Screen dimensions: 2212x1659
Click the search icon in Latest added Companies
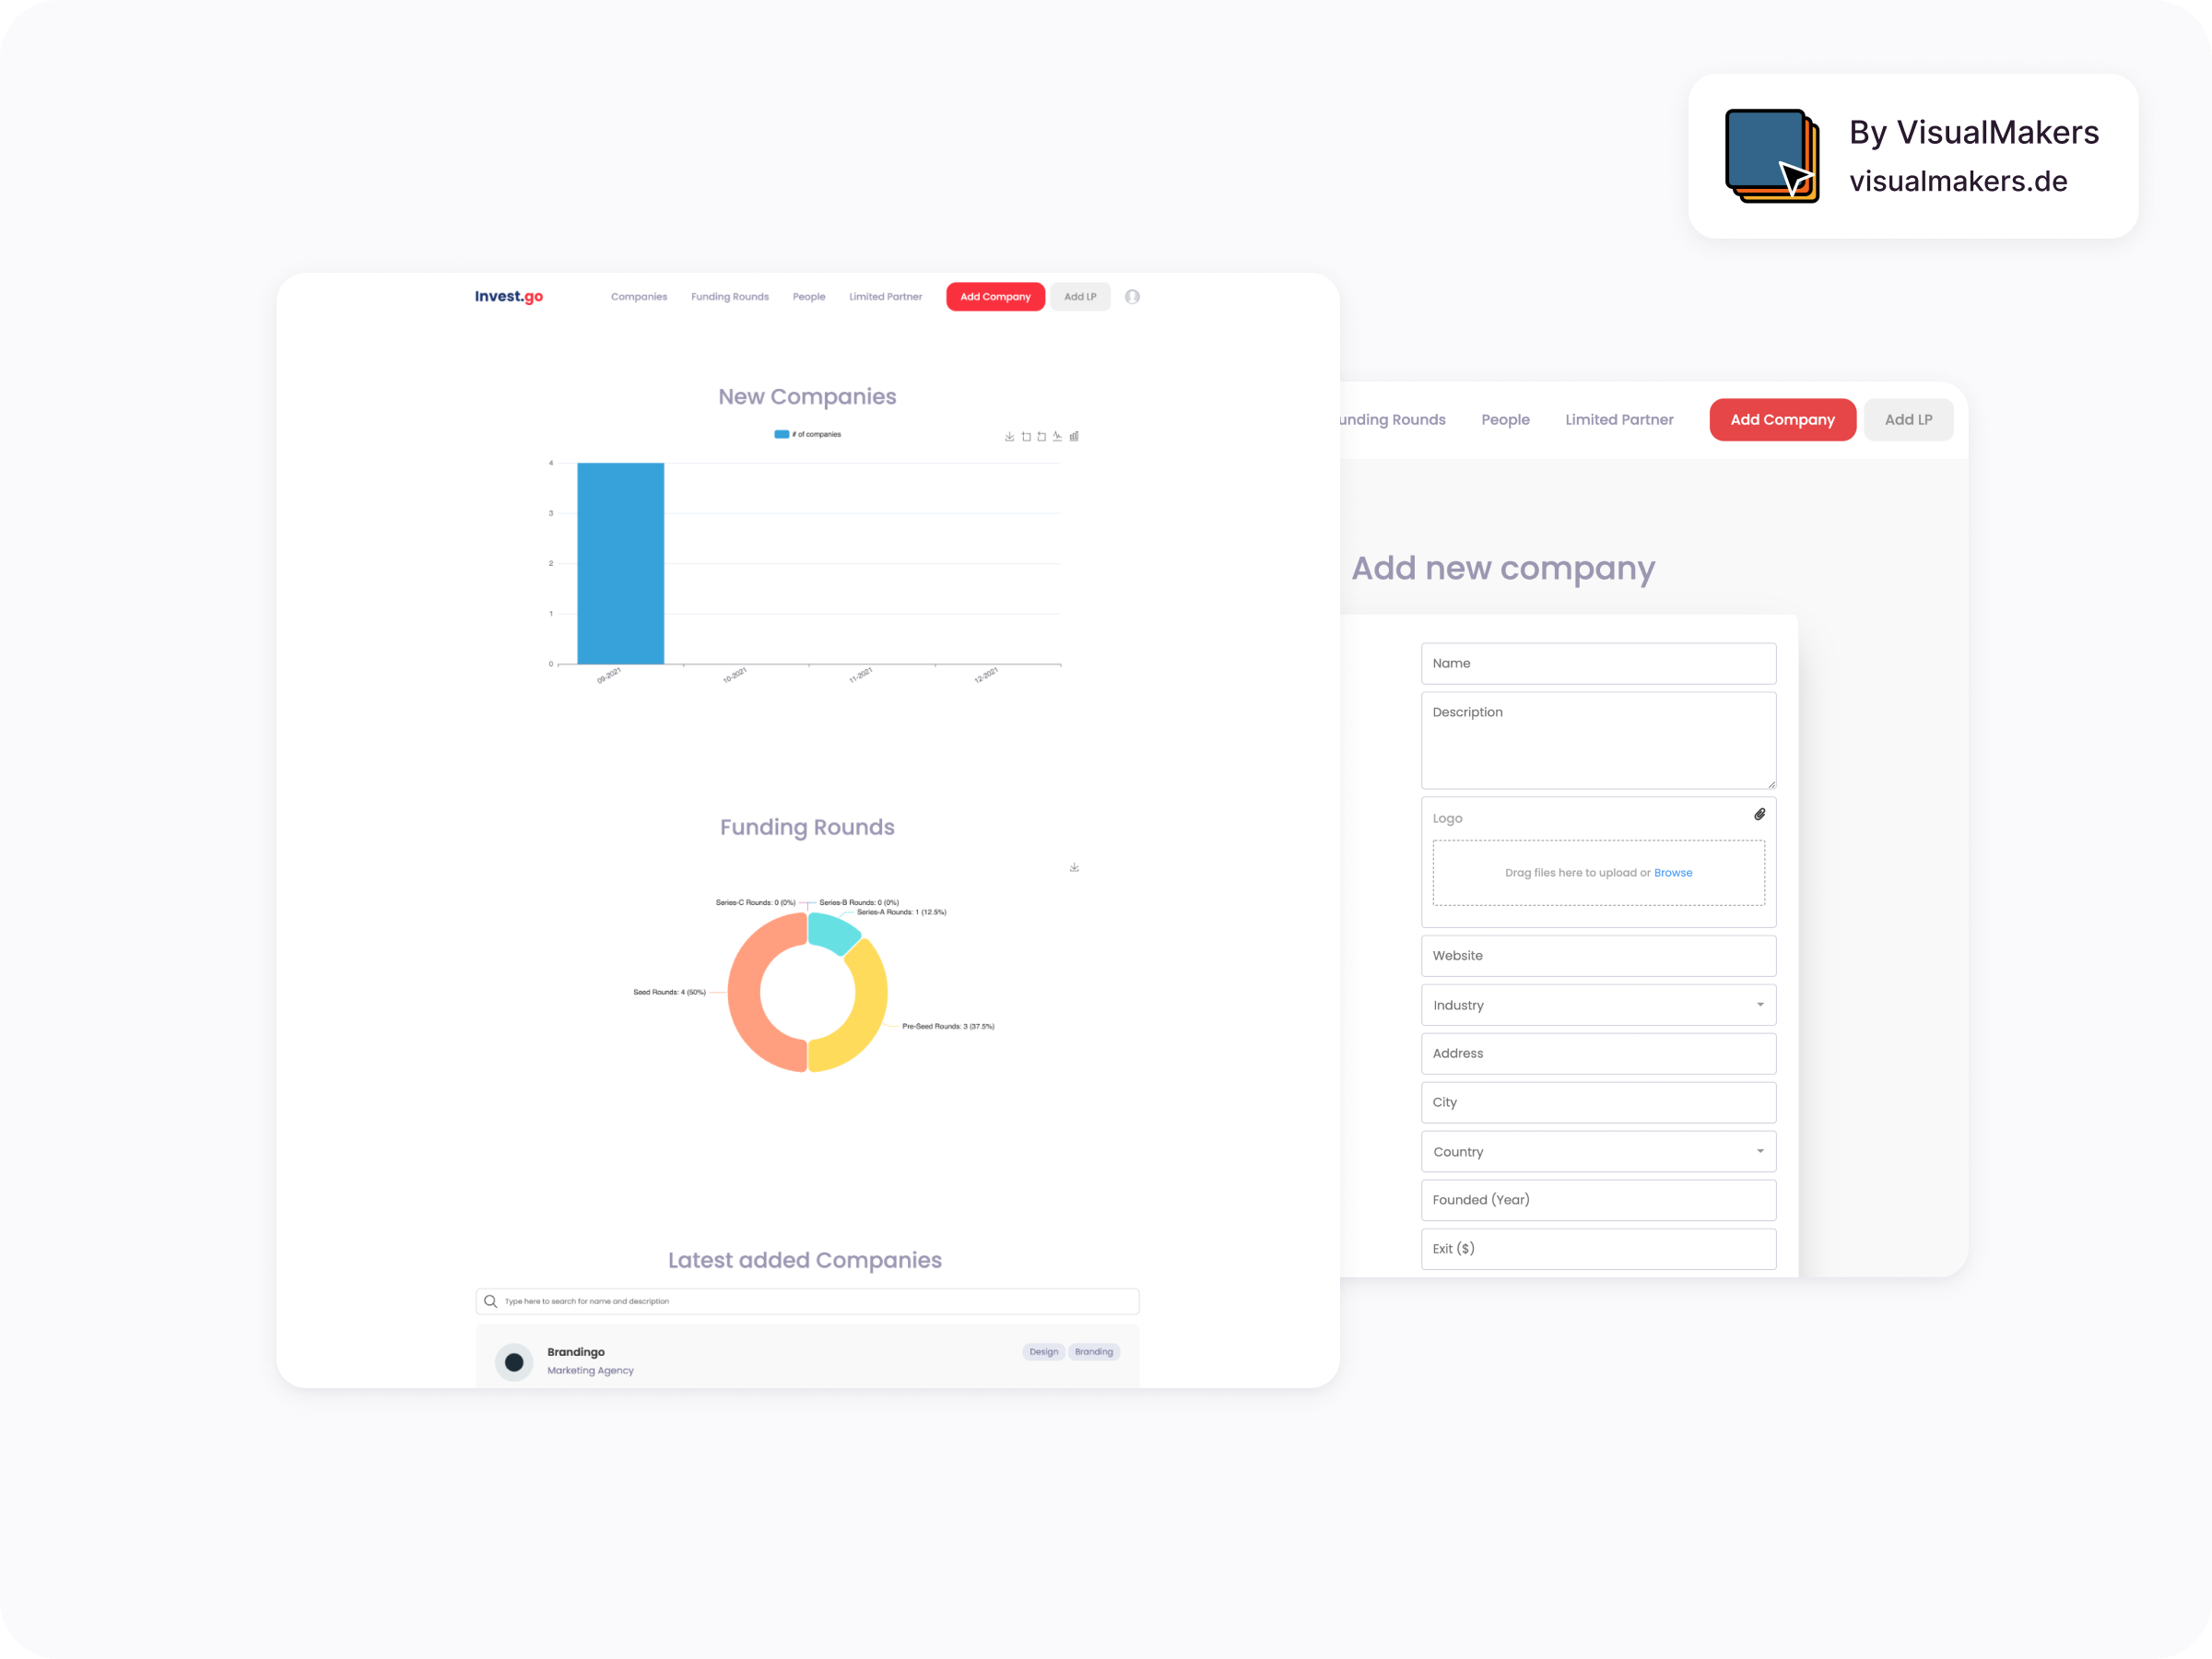coord(491,1300)
